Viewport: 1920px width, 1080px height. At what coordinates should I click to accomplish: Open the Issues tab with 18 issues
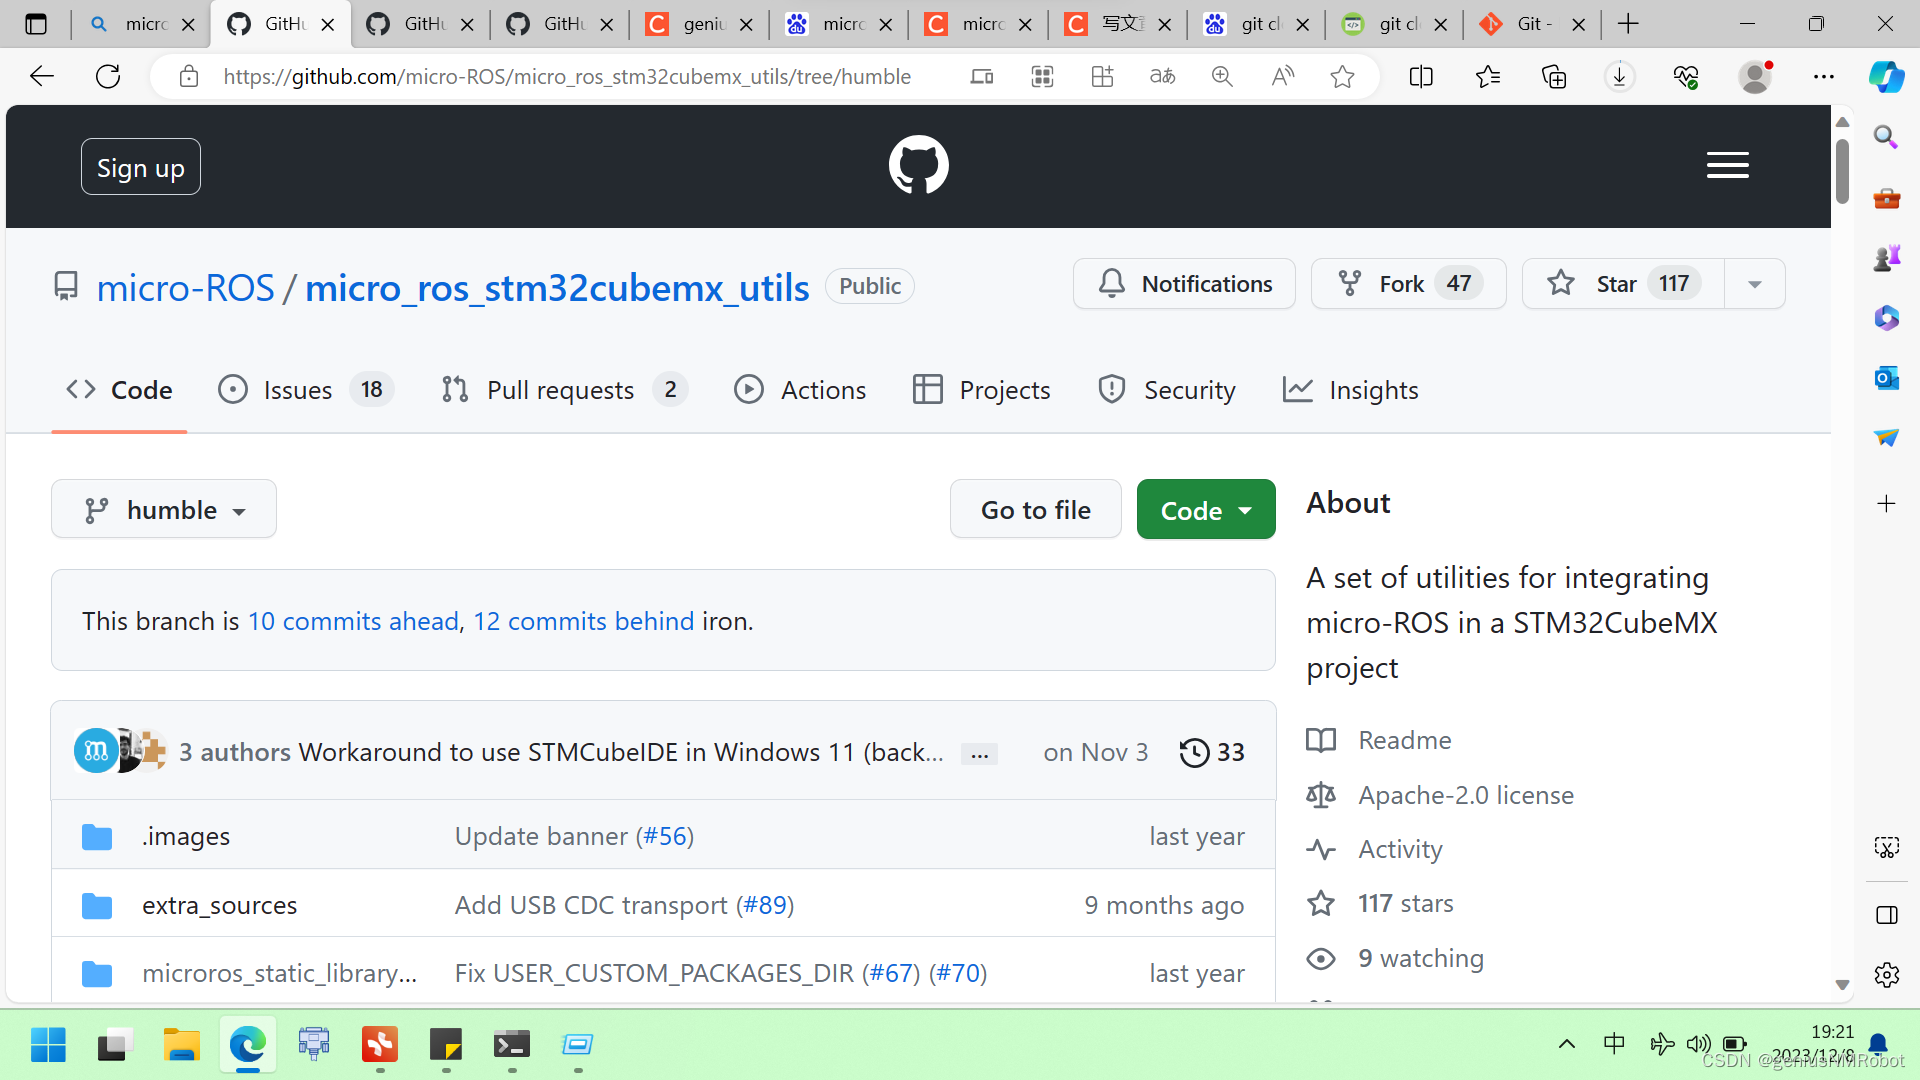click(x=301, y=389)
